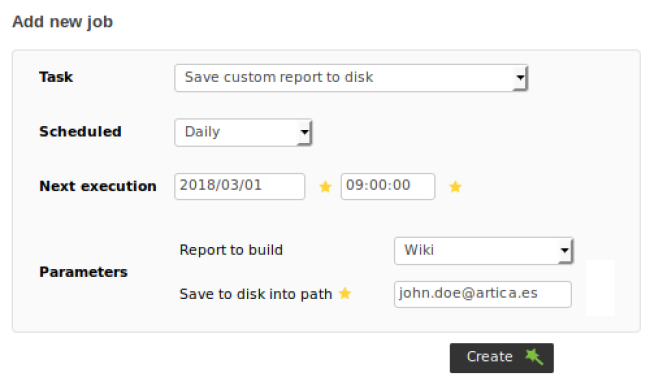Click the next execution date field
This screenshot has width=650, height=390.
tap(240, 187)
